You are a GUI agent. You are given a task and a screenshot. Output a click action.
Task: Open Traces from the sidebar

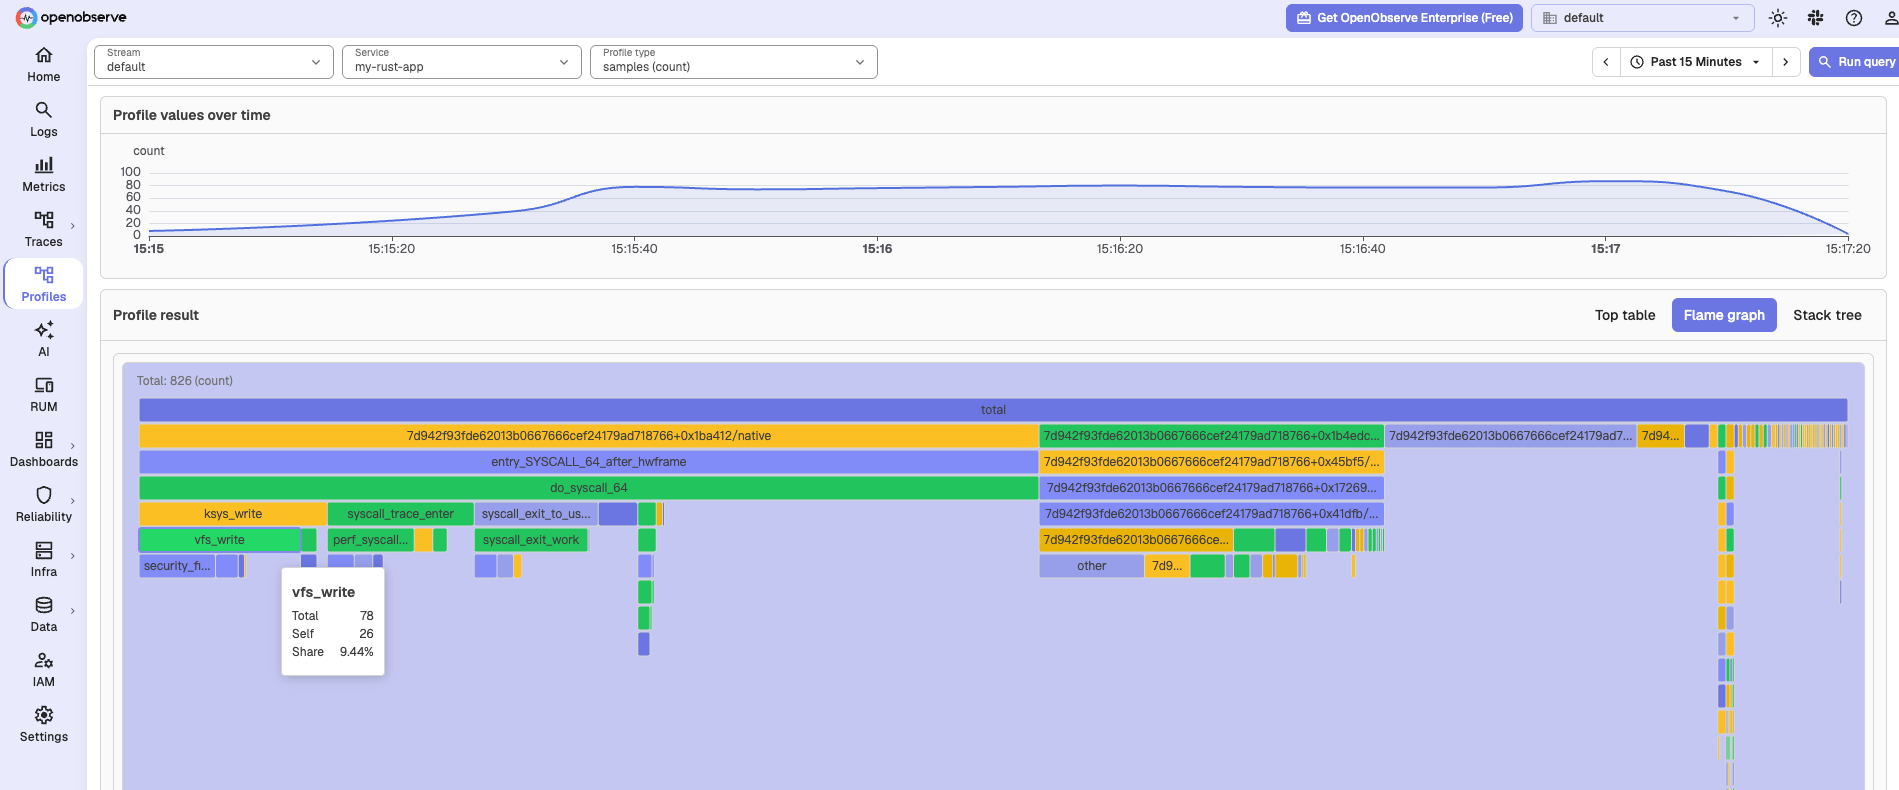(43, 230)
